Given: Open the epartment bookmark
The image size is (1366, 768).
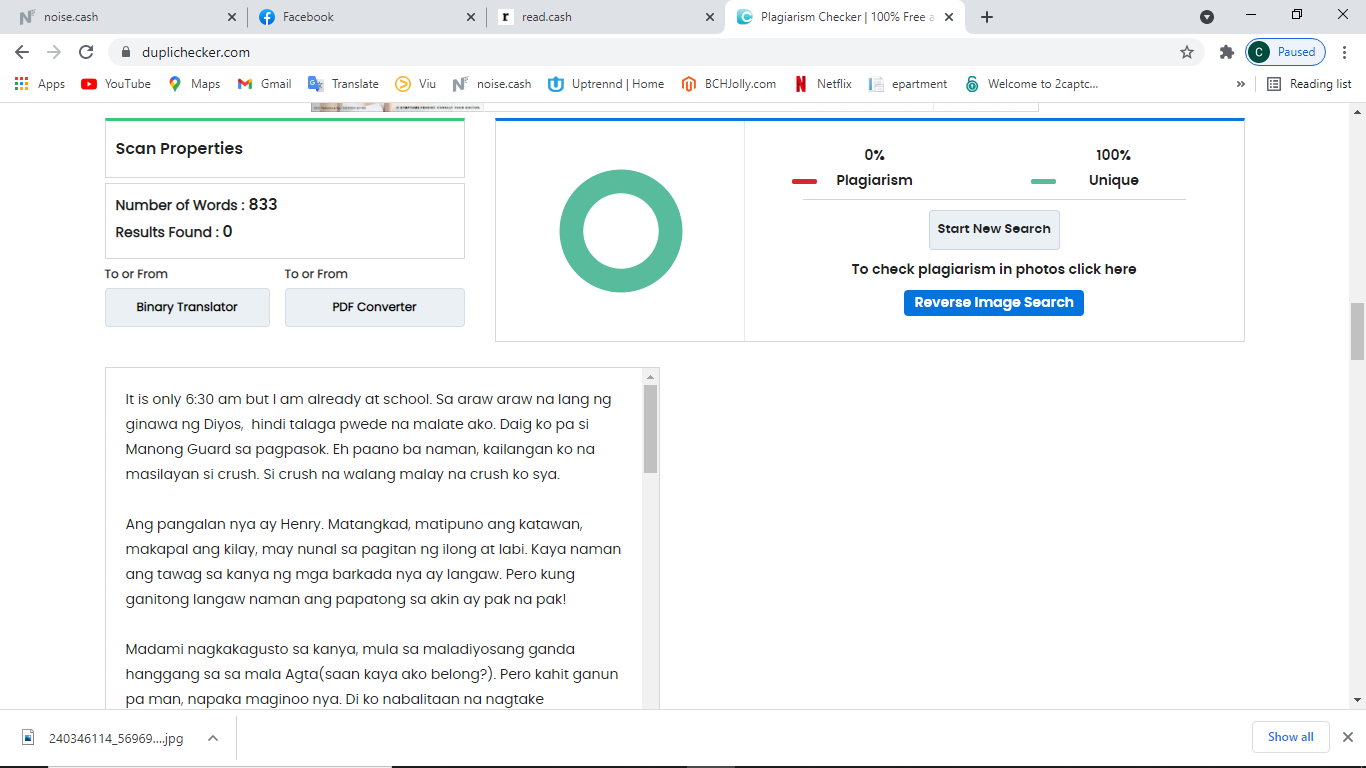Looking at the screenshot, I should coord(908,84).
